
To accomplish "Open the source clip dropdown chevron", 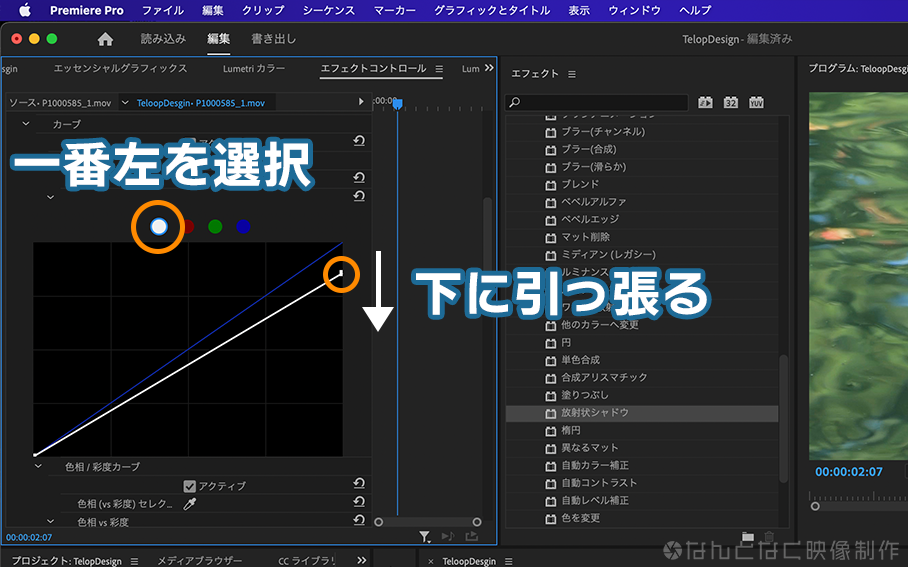I will [125, 103].
